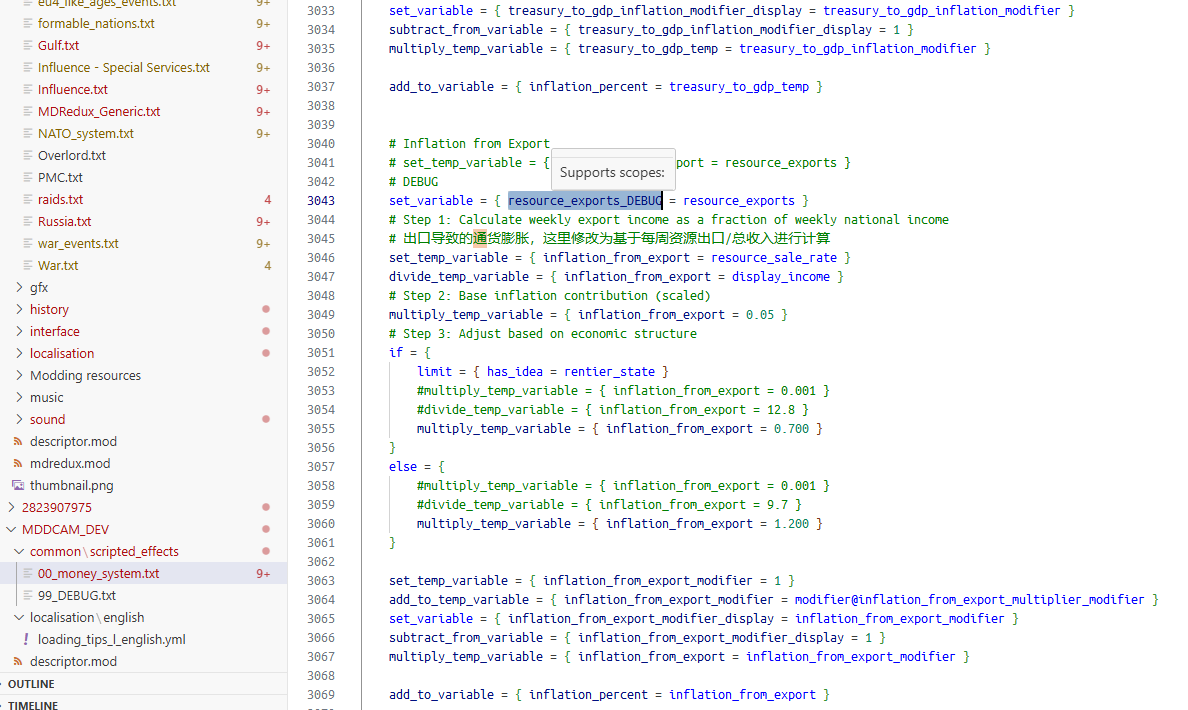Open NATO_system.txt file
Viewport: 1188px width, 710px height.
click(x=85, y=134)
